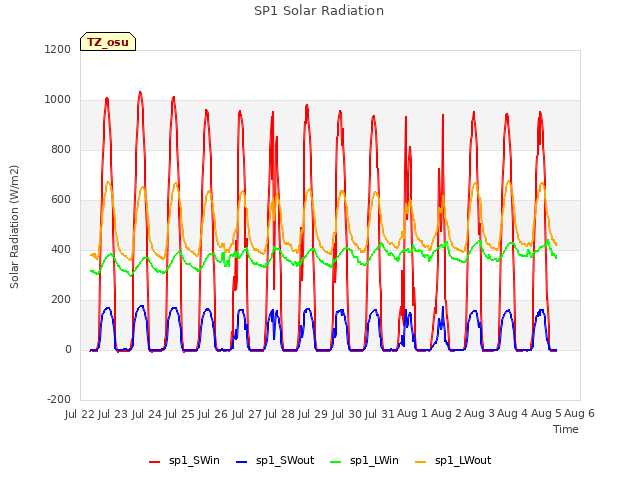Screen dimensions: 640x480
Task: Click the Jul 22 x-axis date label
Action: [80, 414]
